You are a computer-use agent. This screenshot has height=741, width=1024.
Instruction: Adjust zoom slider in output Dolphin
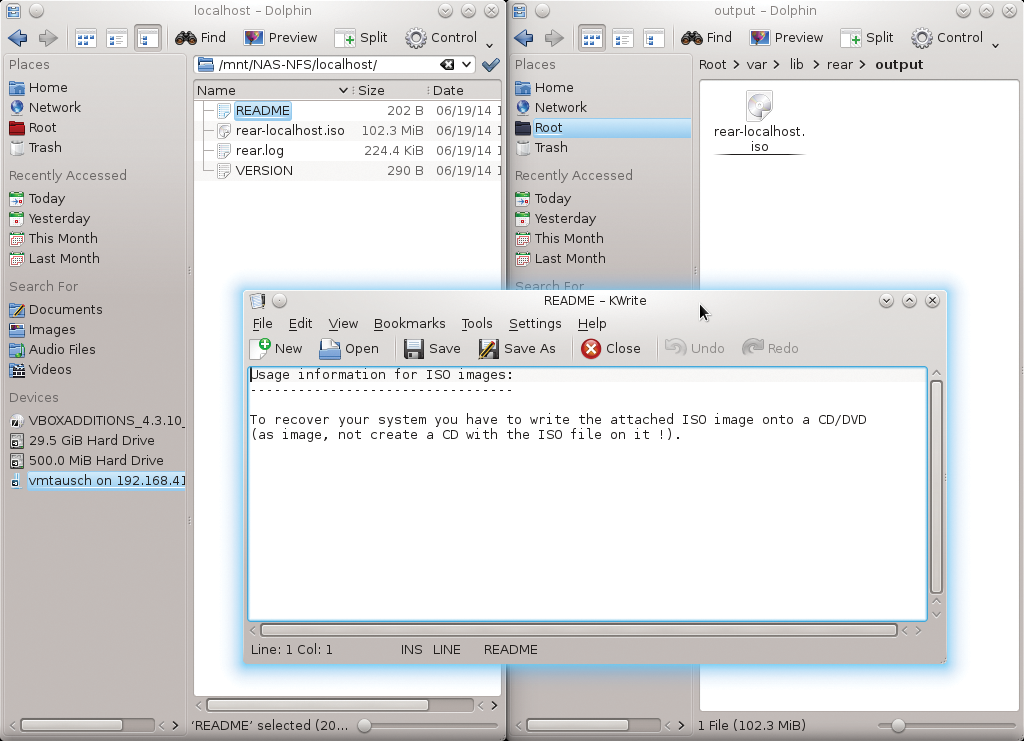click(x=899, y=725)
